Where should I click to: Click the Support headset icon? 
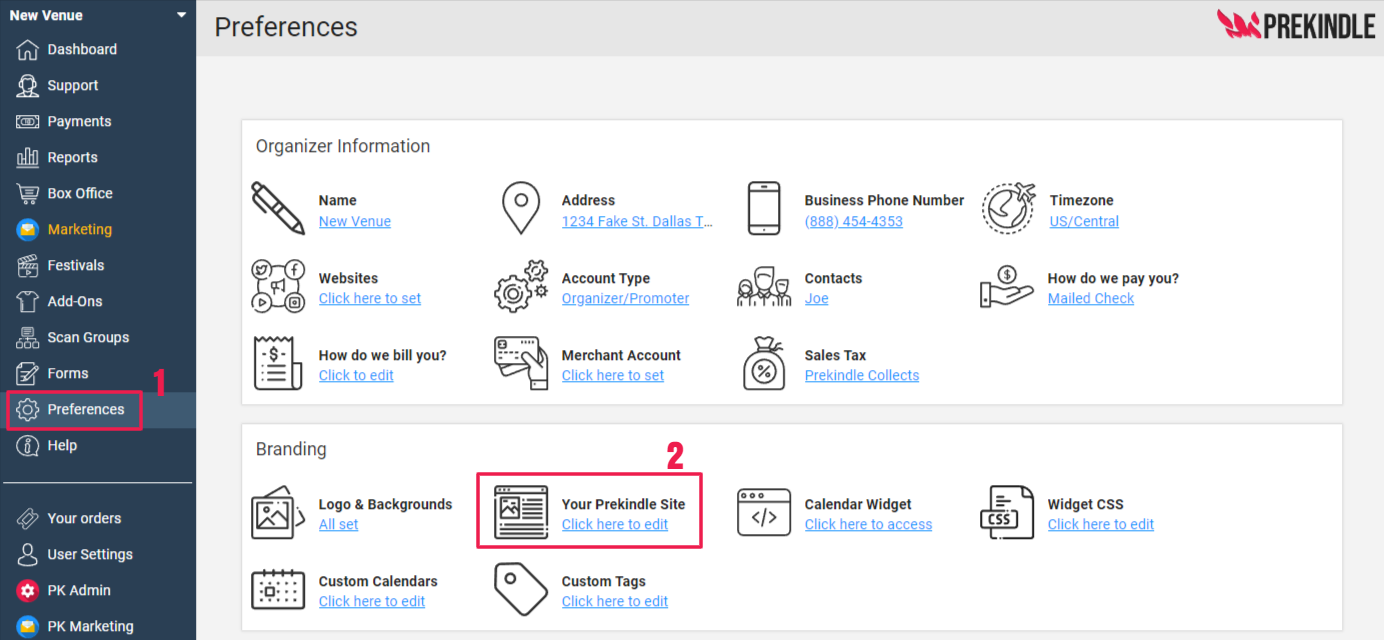pos(28,85)
